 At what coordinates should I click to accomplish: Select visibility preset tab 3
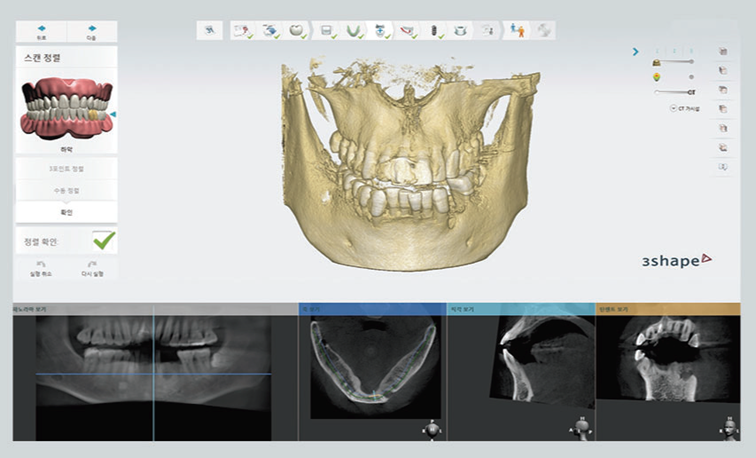[x=691, y=51]
